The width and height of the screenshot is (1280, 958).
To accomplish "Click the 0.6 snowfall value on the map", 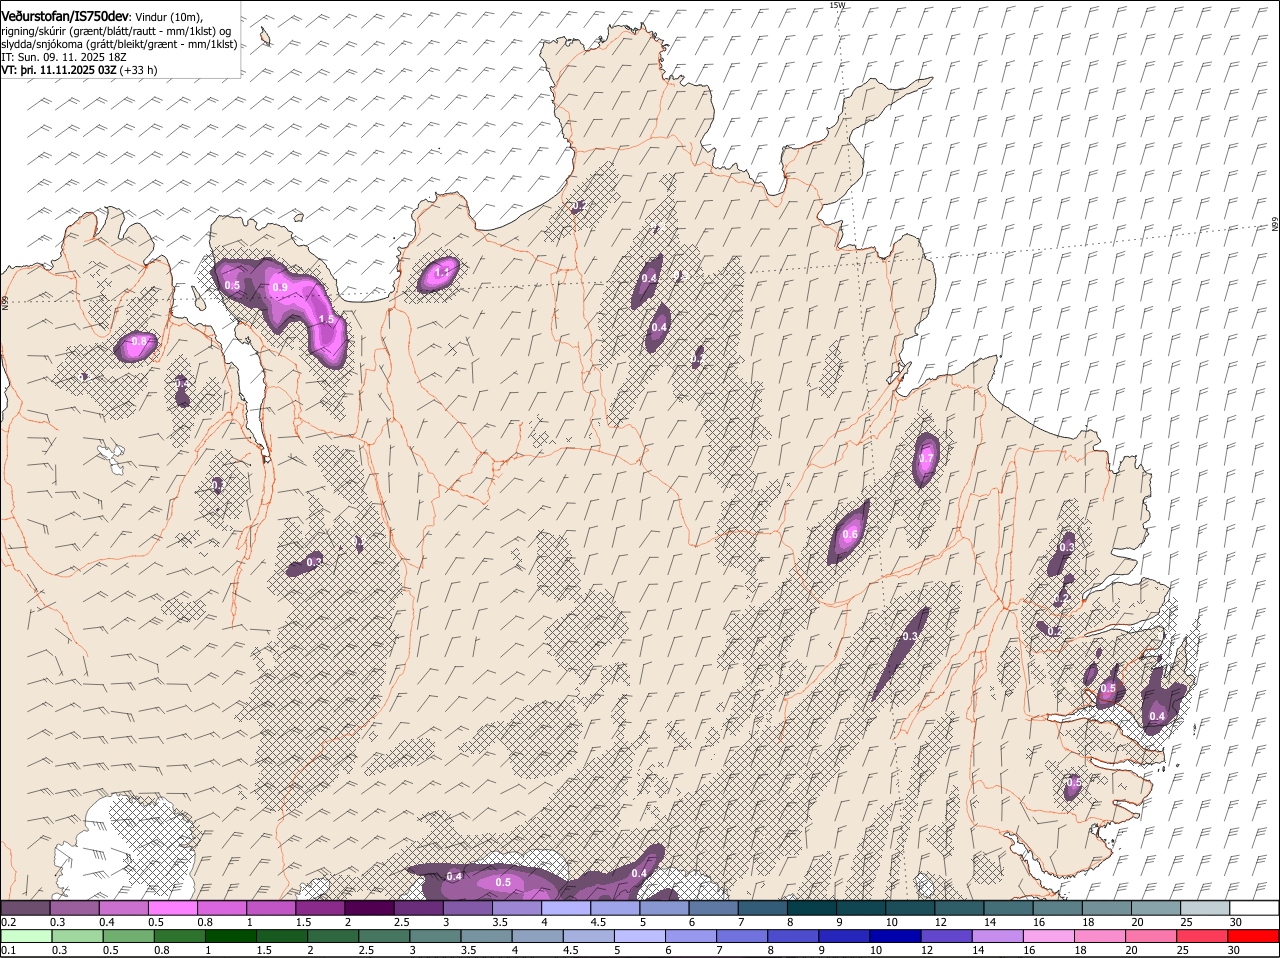I will tap(850, 534).
